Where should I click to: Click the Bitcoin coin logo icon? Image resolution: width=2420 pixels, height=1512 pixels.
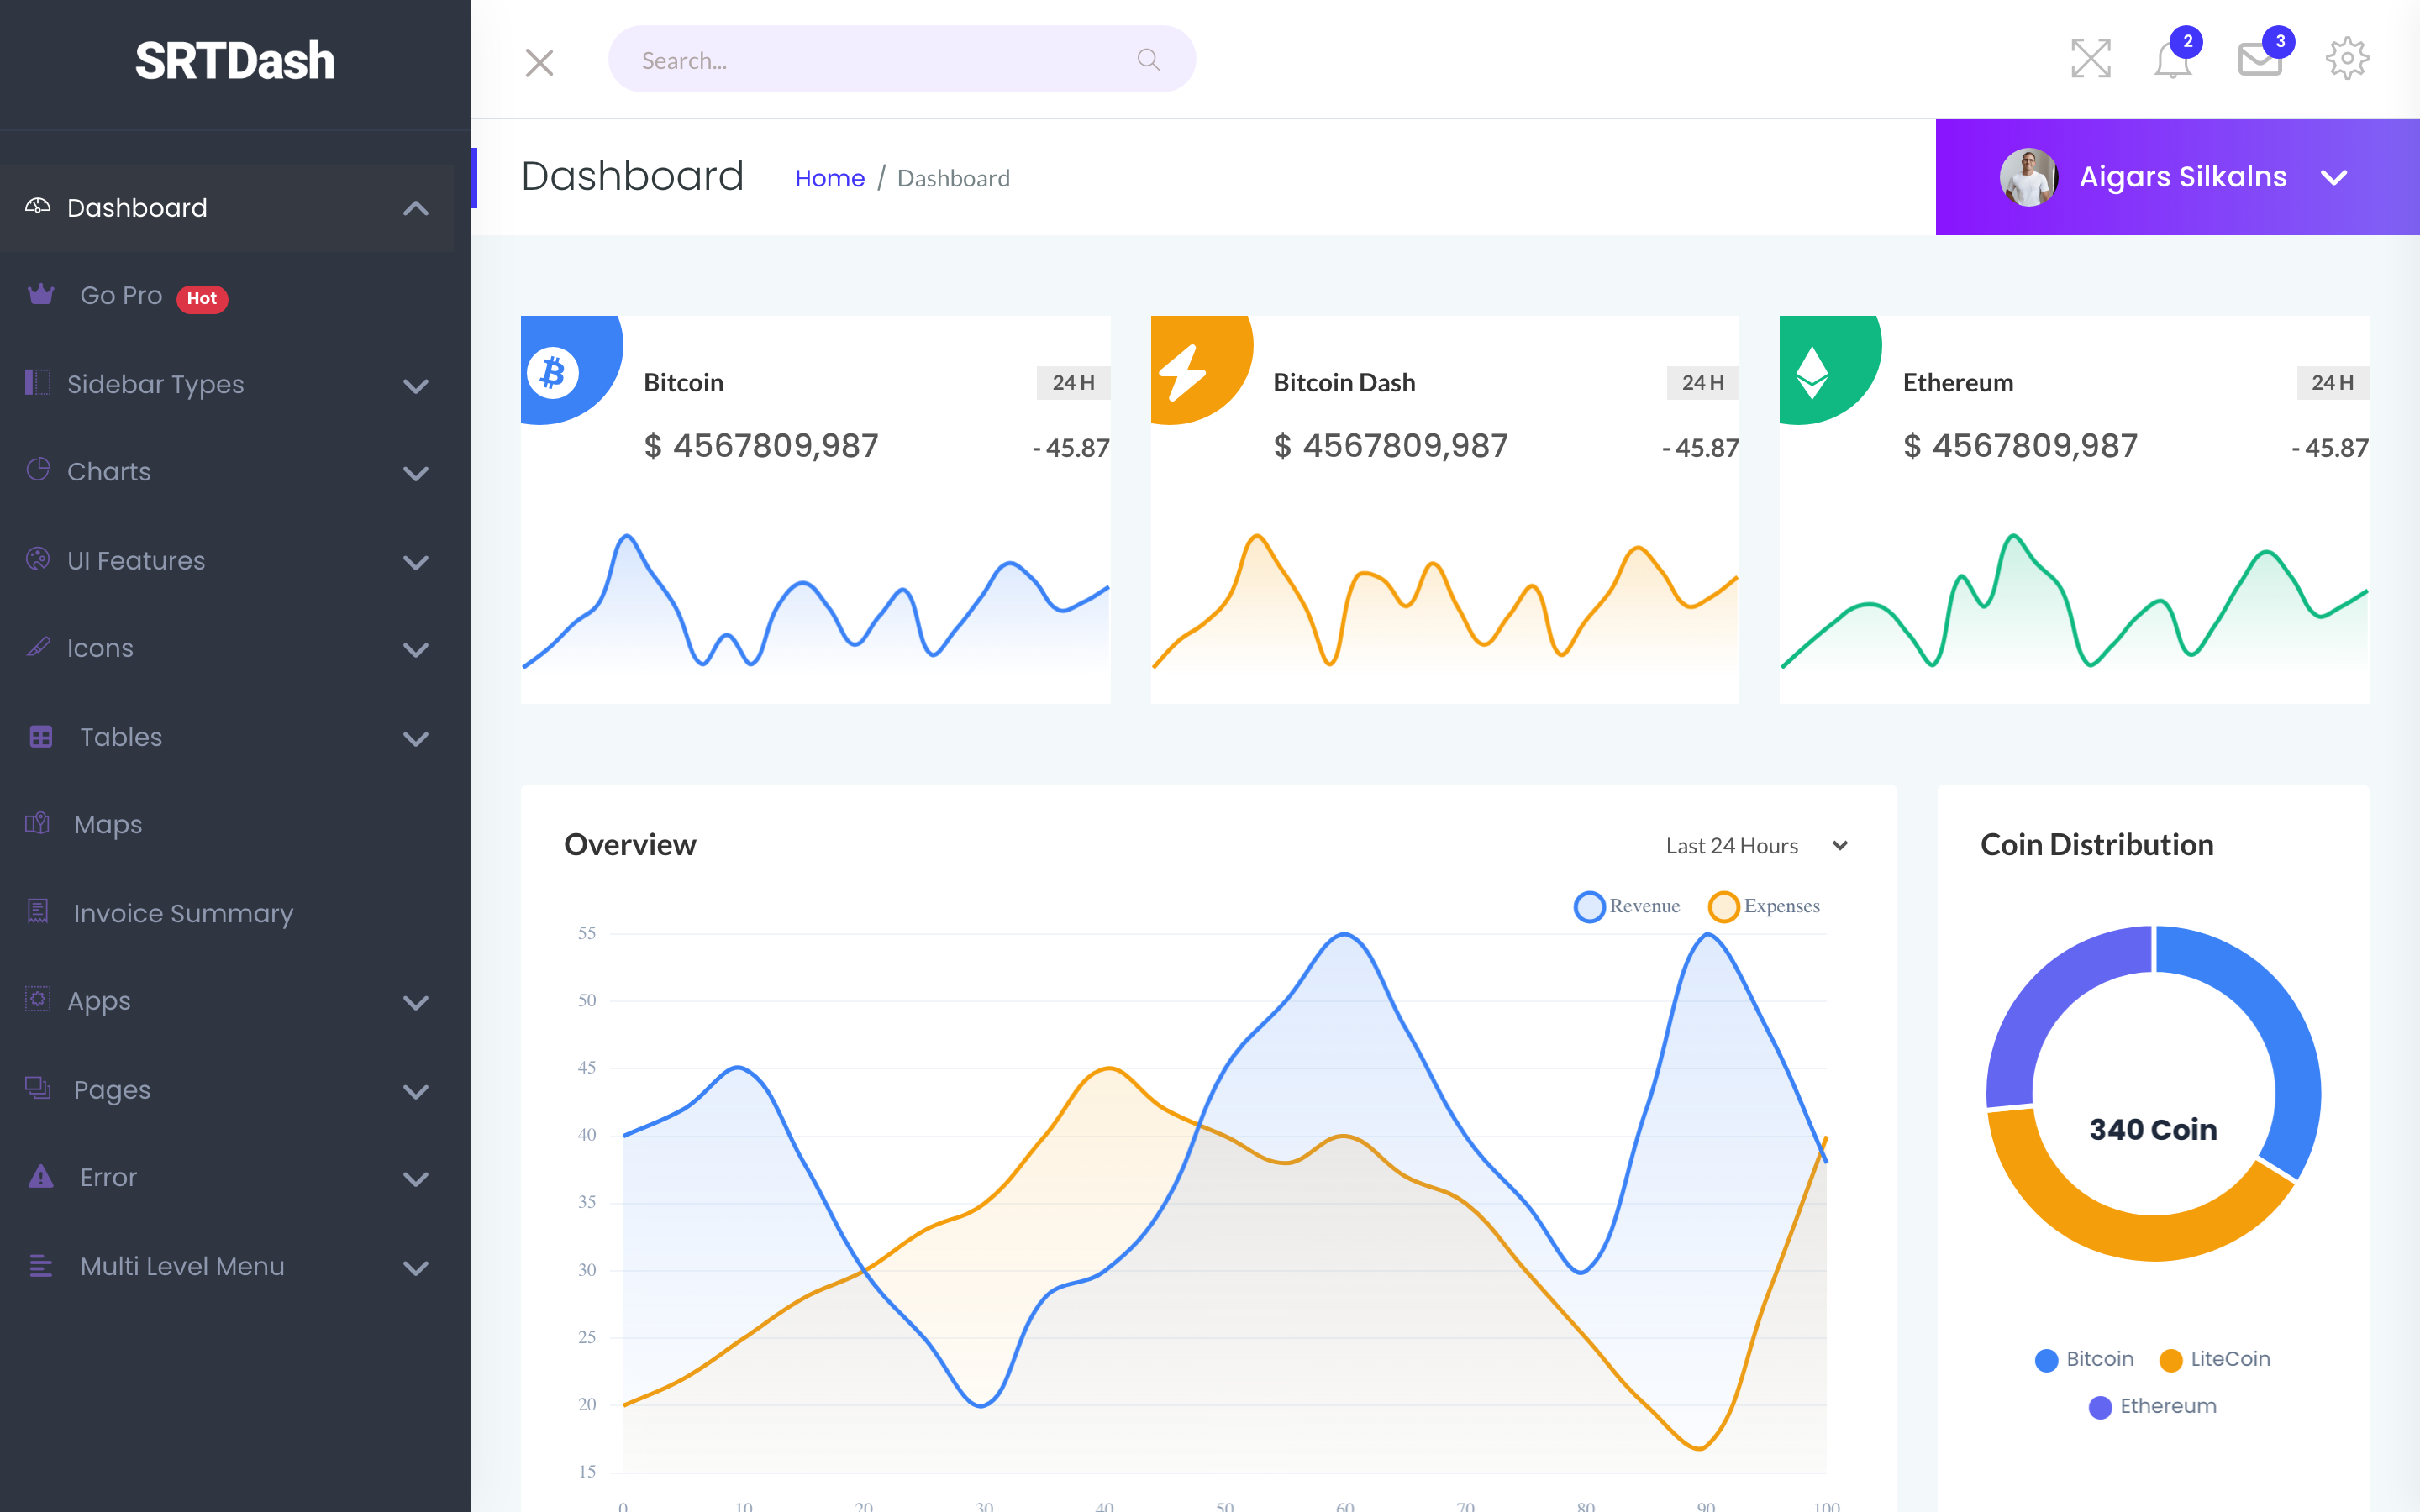tap(553, 373)
